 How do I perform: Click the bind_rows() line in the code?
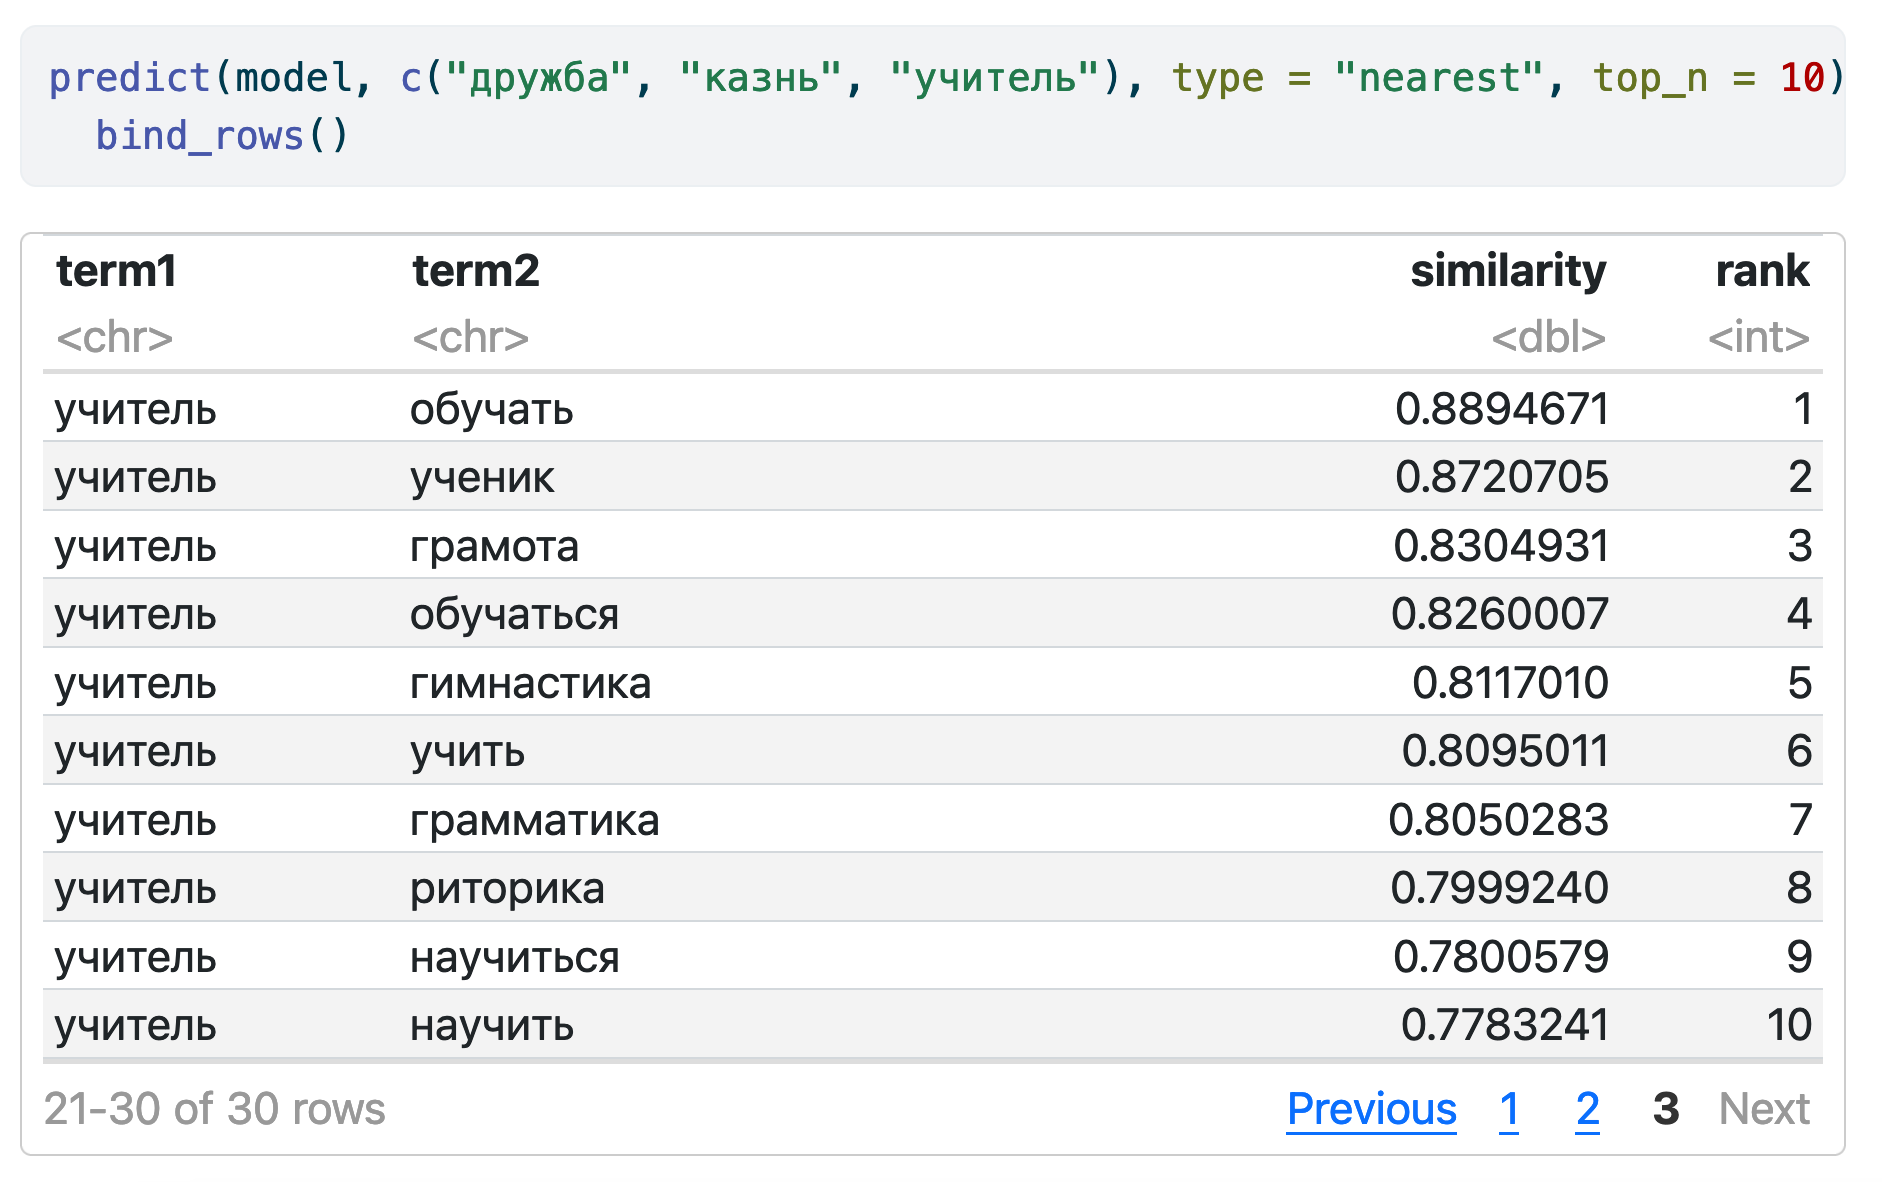pos(221,135)
